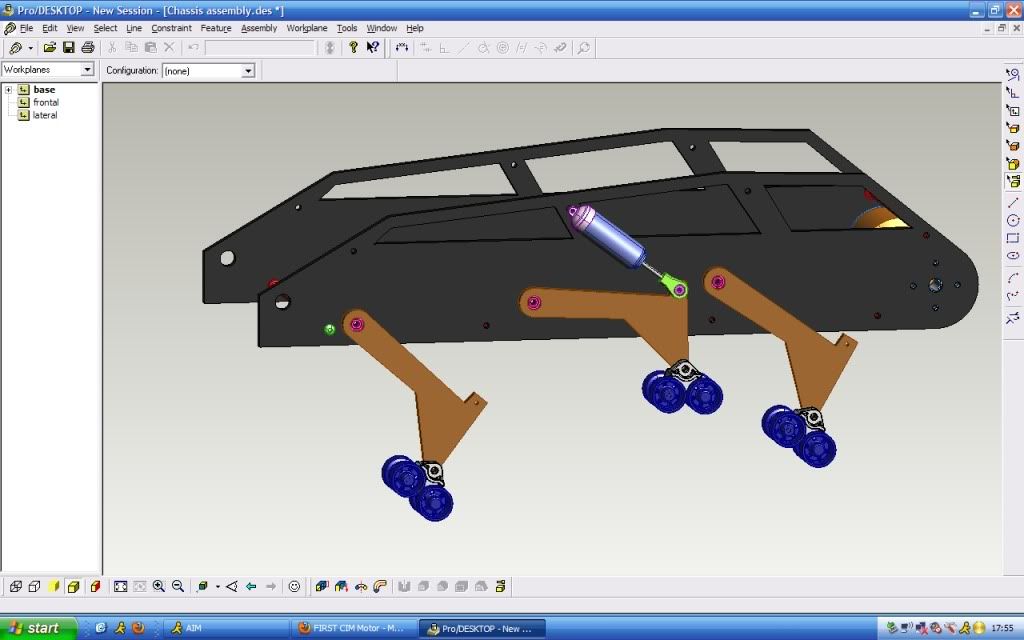The width and height of the screenshot is (1024, 640).
Task: Toggle the red shaded display mode
Action: (95, 587)
